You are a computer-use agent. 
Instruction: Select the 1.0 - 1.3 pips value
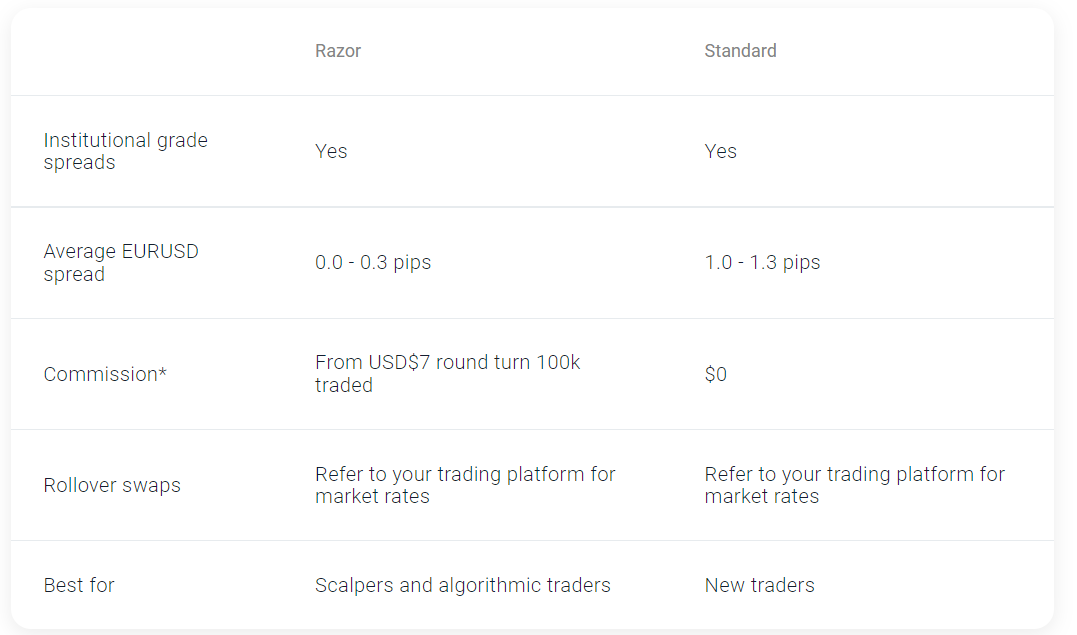(762, 262)
